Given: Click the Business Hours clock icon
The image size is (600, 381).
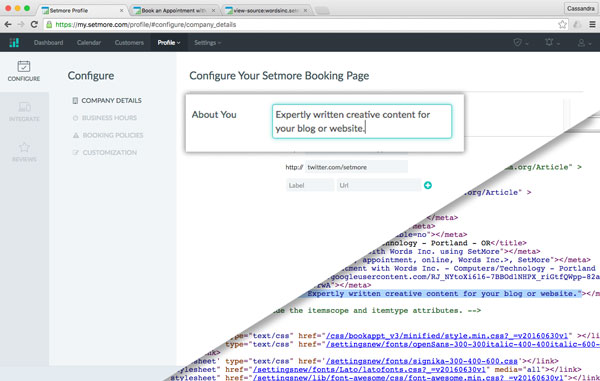Looking at the screenshot, I should coord(75,118).
